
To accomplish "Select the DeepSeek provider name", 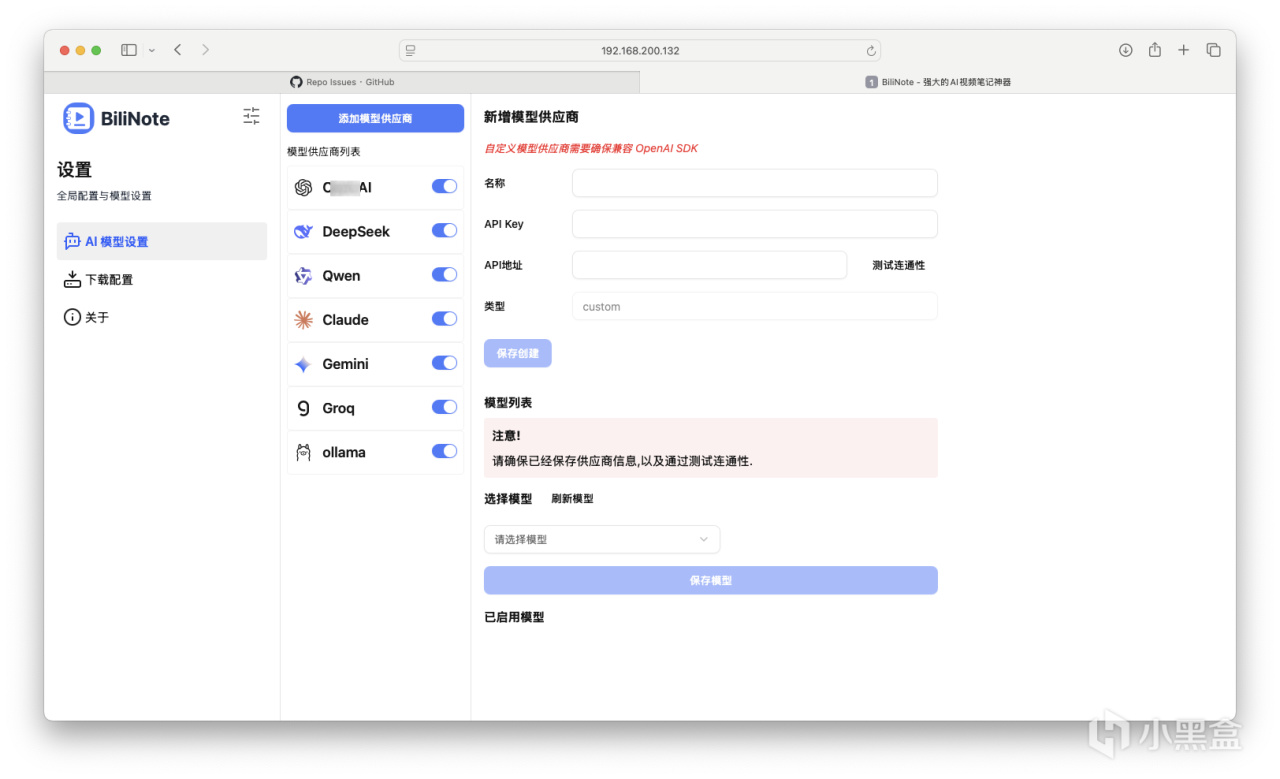I will [356, 231].
